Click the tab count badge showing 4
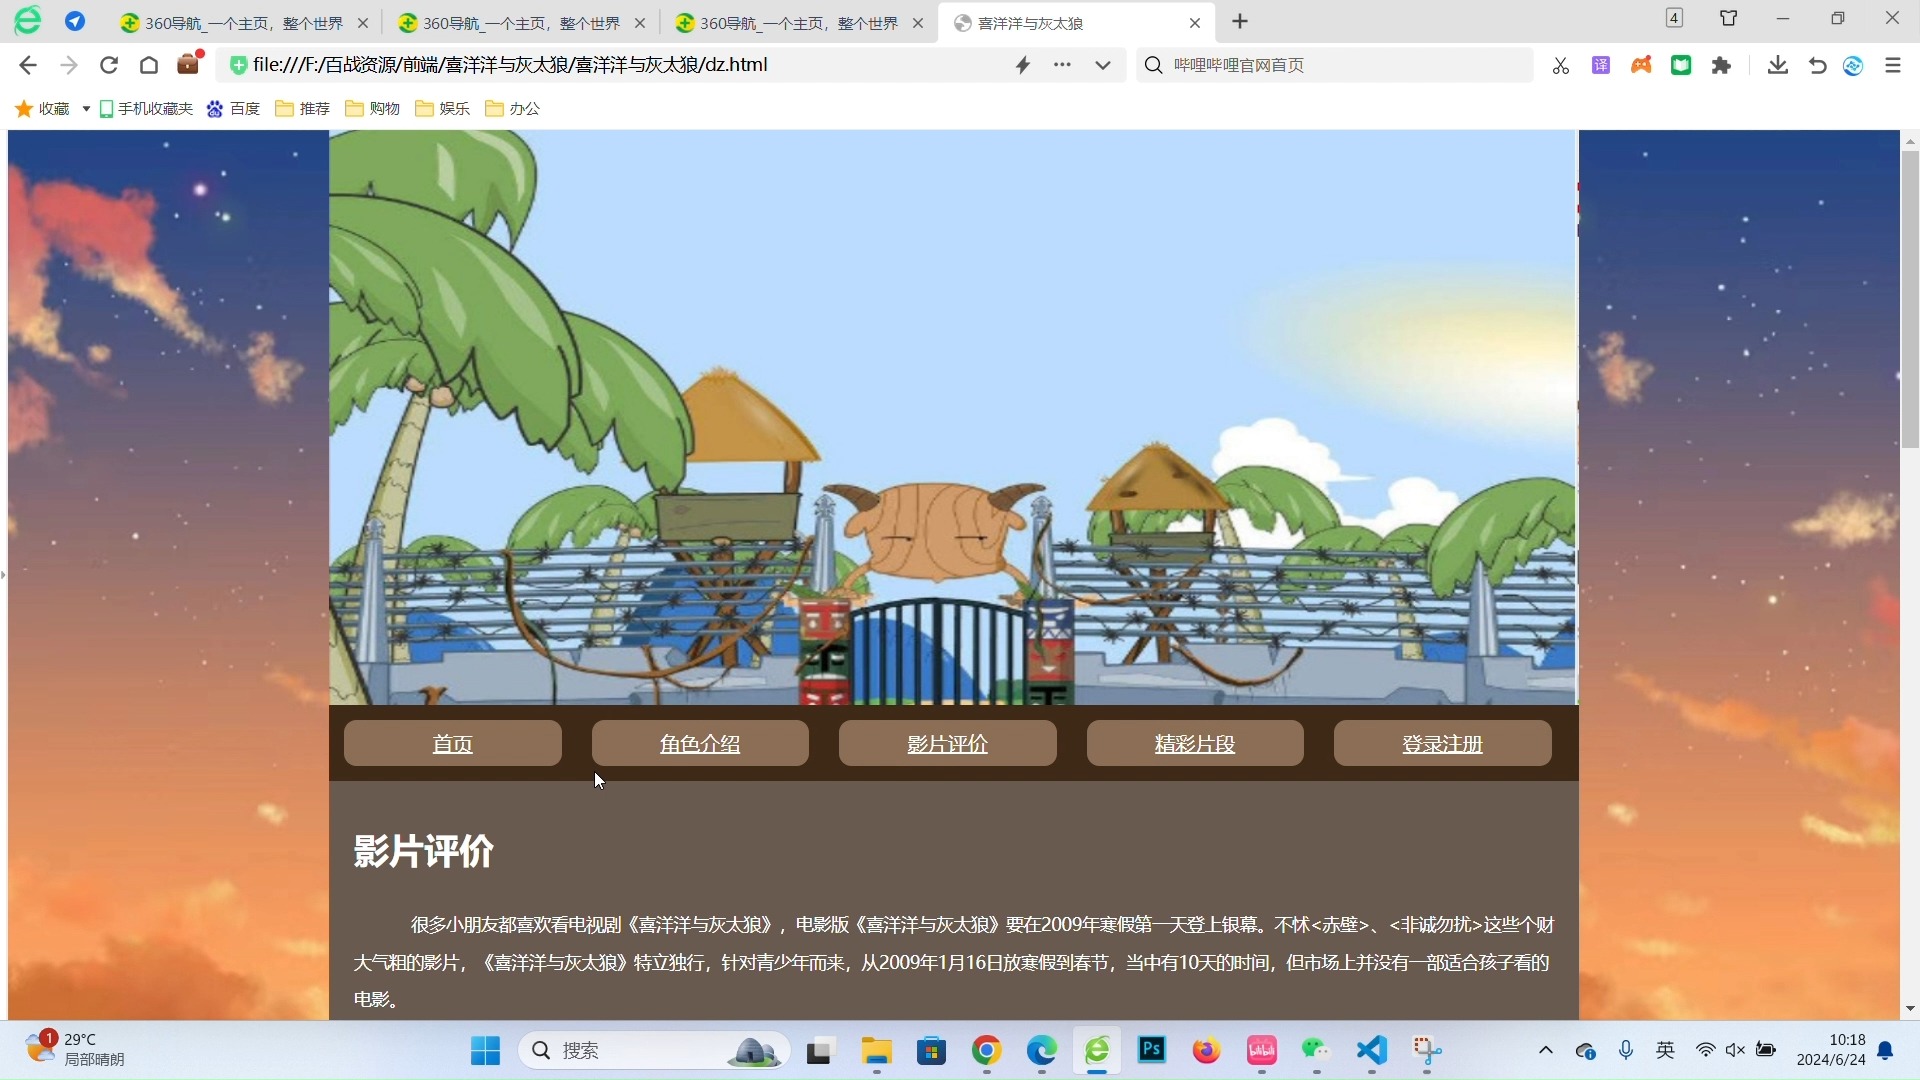This screenshot has height=1080, width=1920. pos(1674,18)
